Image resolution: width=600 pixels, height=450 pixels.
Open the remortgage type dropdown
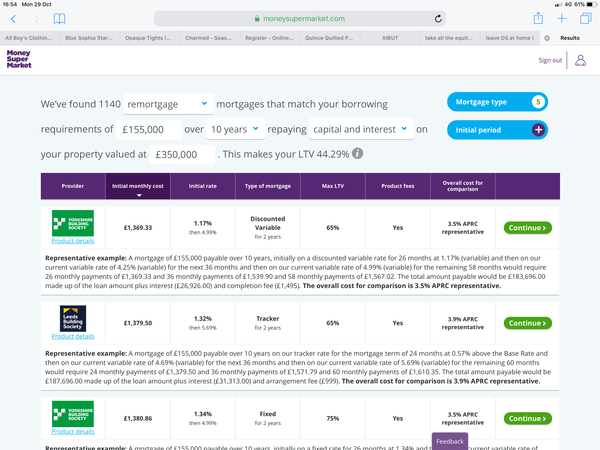[168, 104]
